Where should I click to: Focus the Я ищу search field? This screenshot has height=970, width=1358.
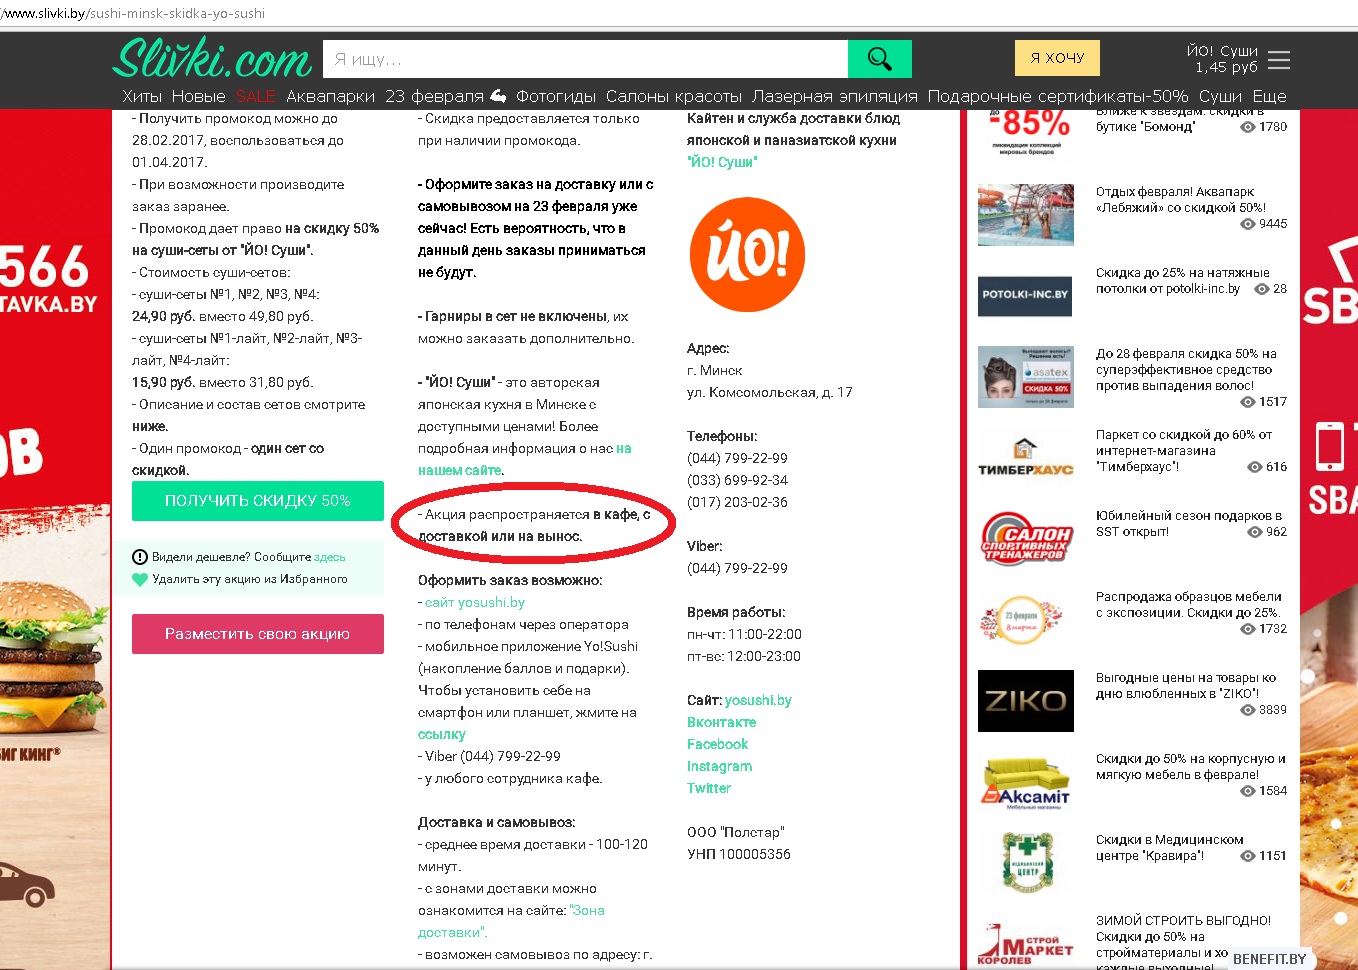click(x=585, y=59)
